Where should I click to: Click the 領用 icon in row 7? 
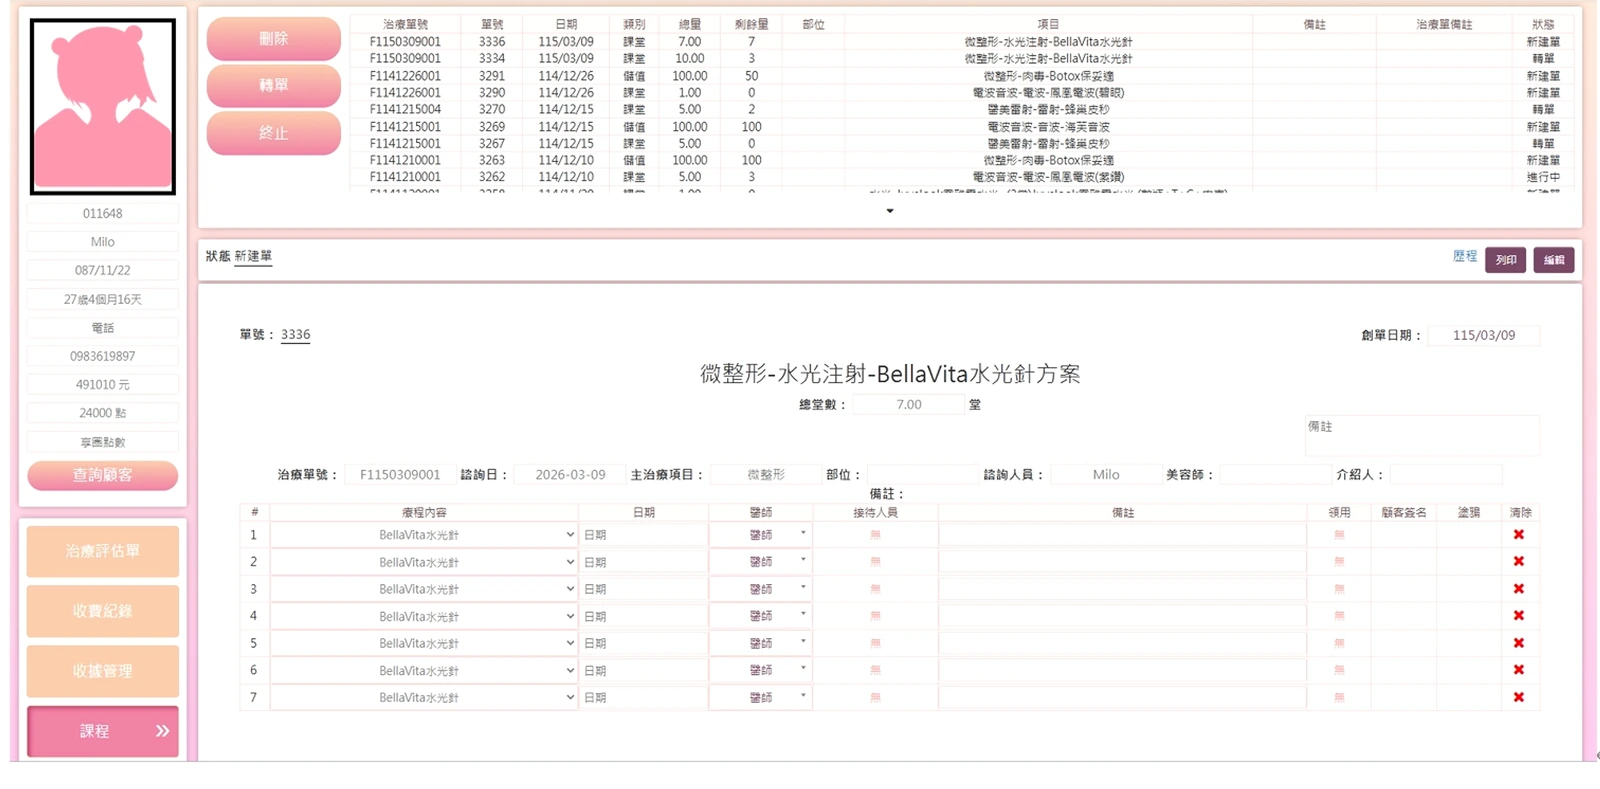pos(1339,697)
